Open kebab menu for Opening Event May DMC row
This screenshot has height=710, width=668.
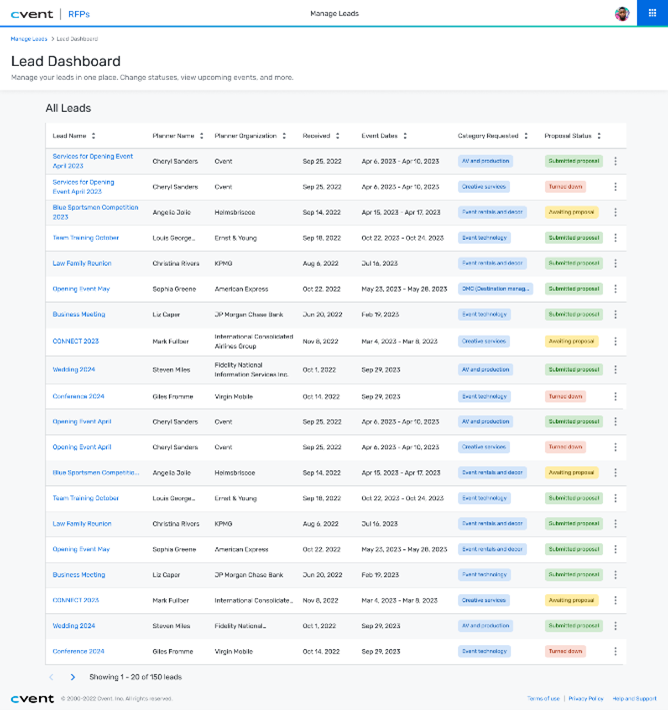tap(615, 289)
